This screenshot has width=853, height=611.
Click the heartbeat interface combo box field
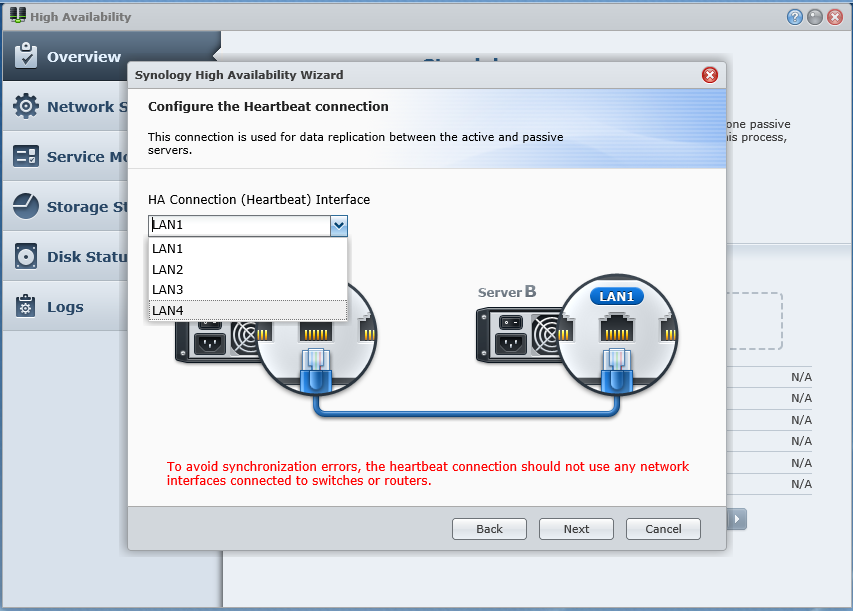point(239,225)
